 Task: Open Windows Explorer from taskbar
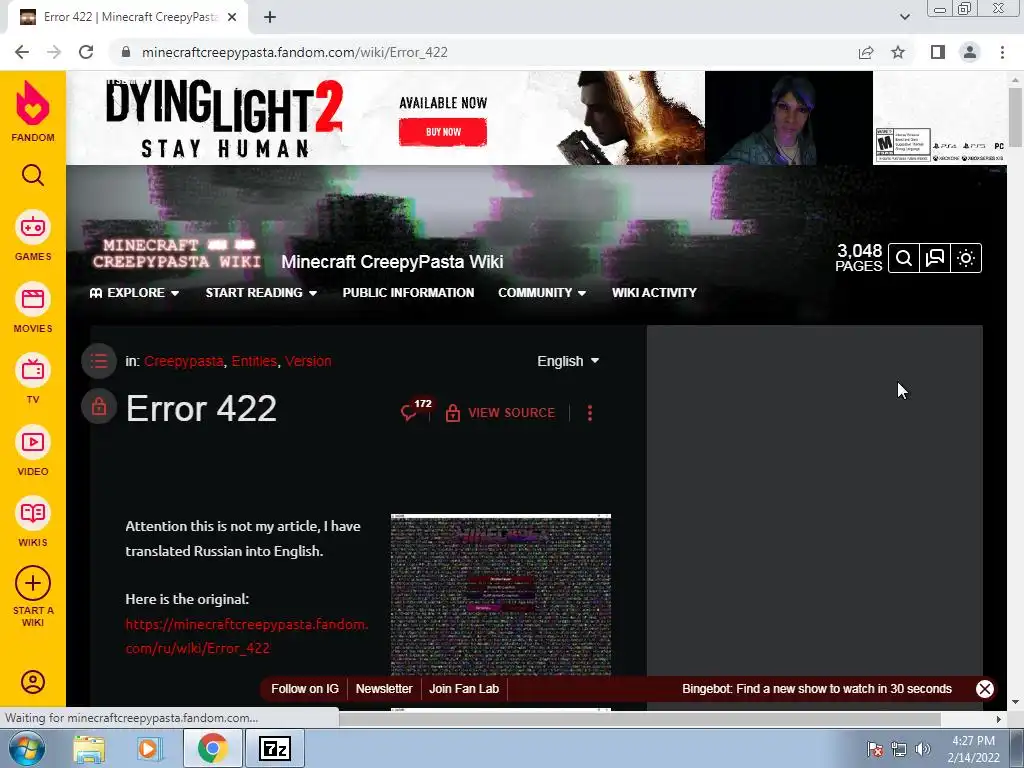(89, 749)
